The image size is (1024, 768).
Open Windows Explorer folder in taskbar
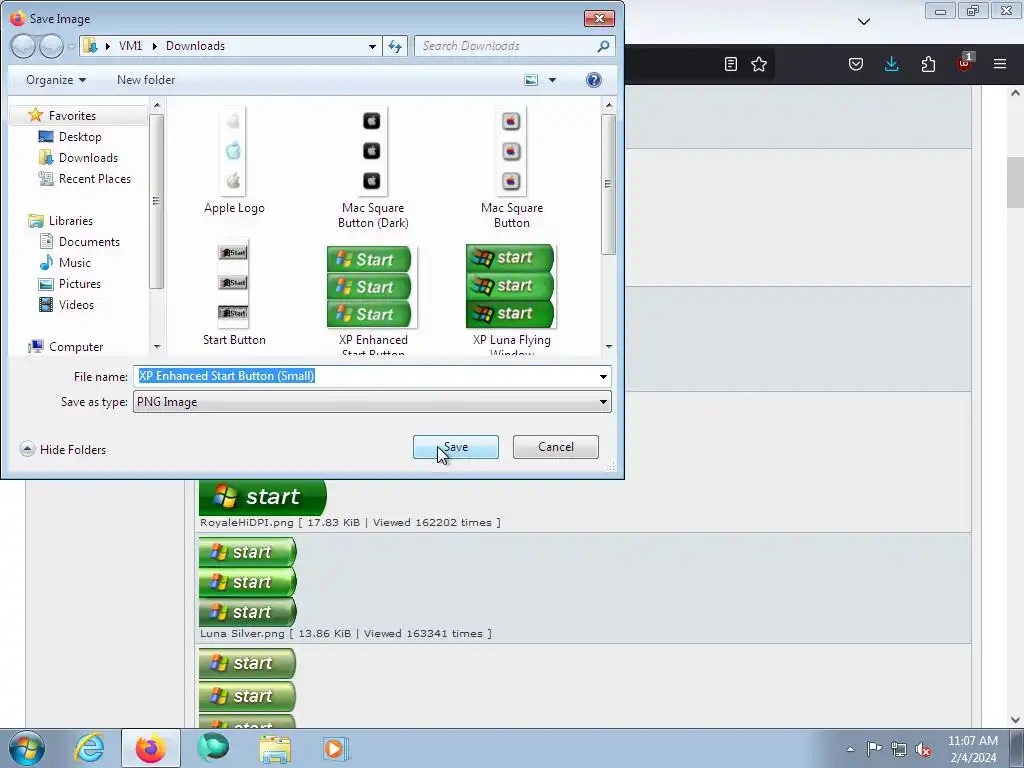(x=275, y=748)
